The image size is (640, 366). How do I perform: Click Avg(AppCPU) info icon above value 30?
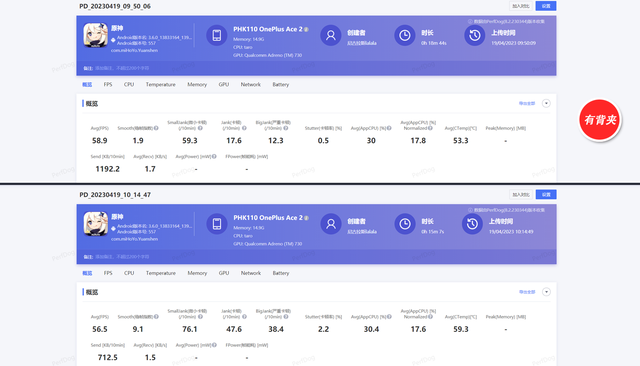(x=389, y=128)
